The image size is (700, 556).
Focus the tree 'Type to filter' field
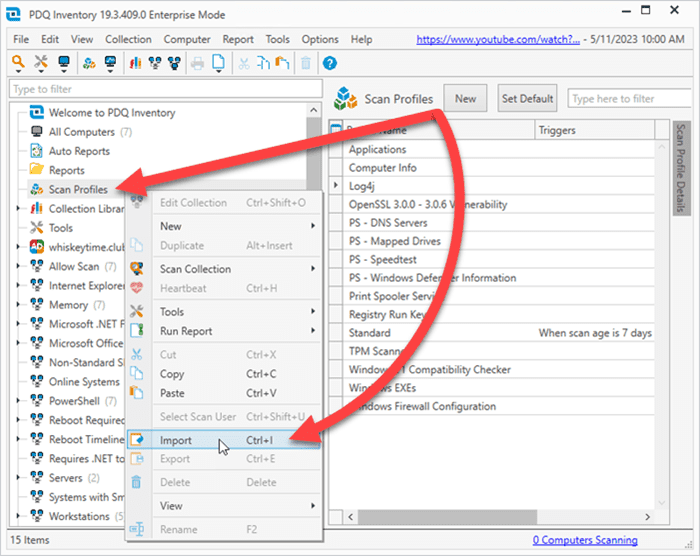(166, 89)
